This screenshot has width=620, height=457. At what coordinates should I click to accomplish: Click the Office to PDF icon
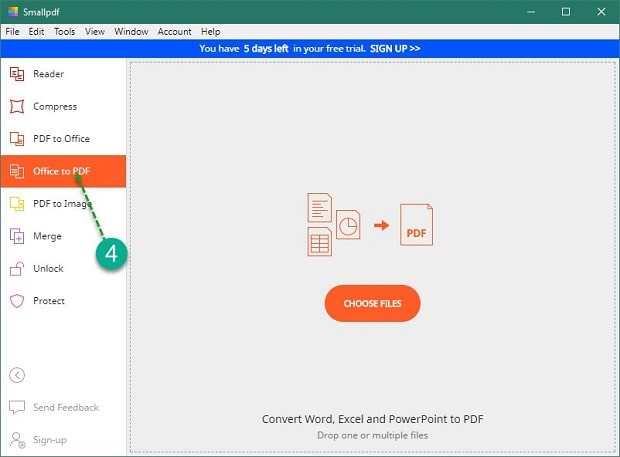tap(17, 171)
